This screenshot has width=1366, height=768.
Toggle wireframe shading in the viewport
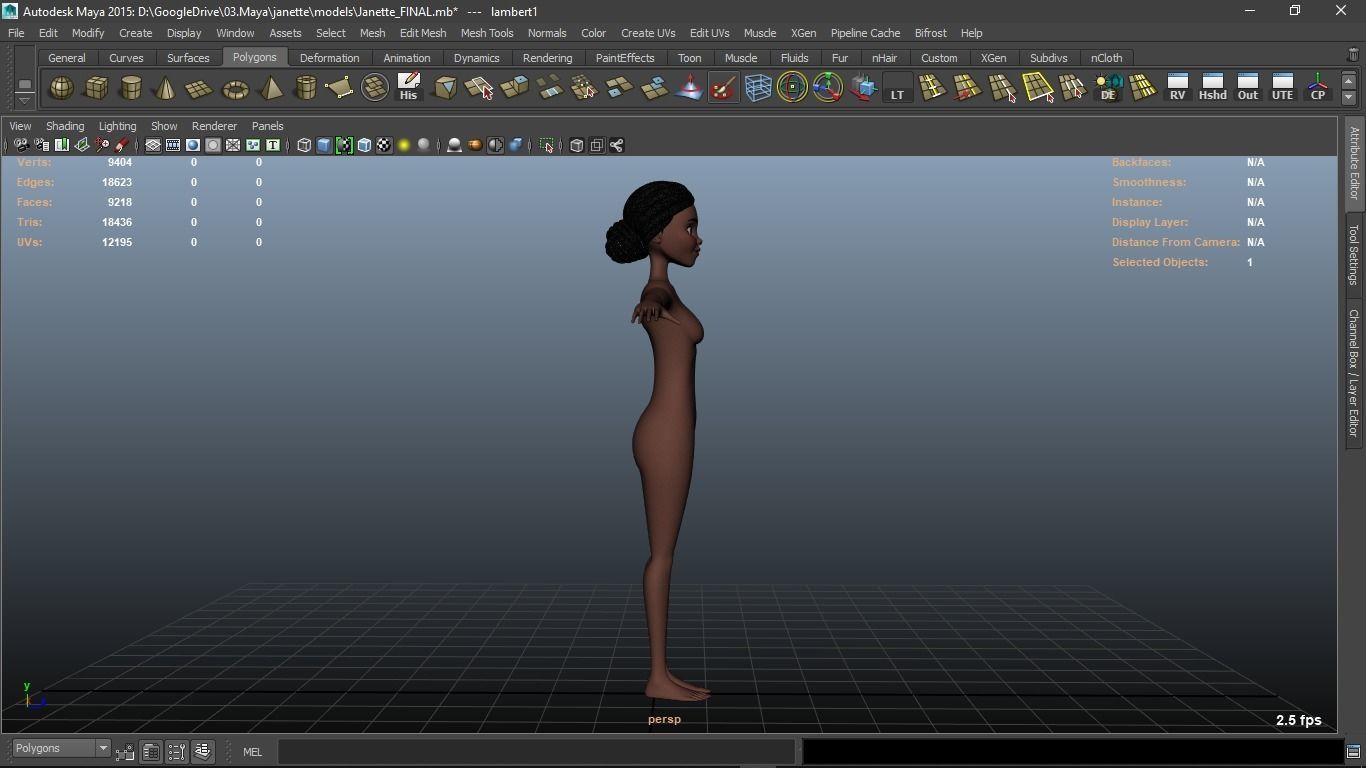coord(304,146)
